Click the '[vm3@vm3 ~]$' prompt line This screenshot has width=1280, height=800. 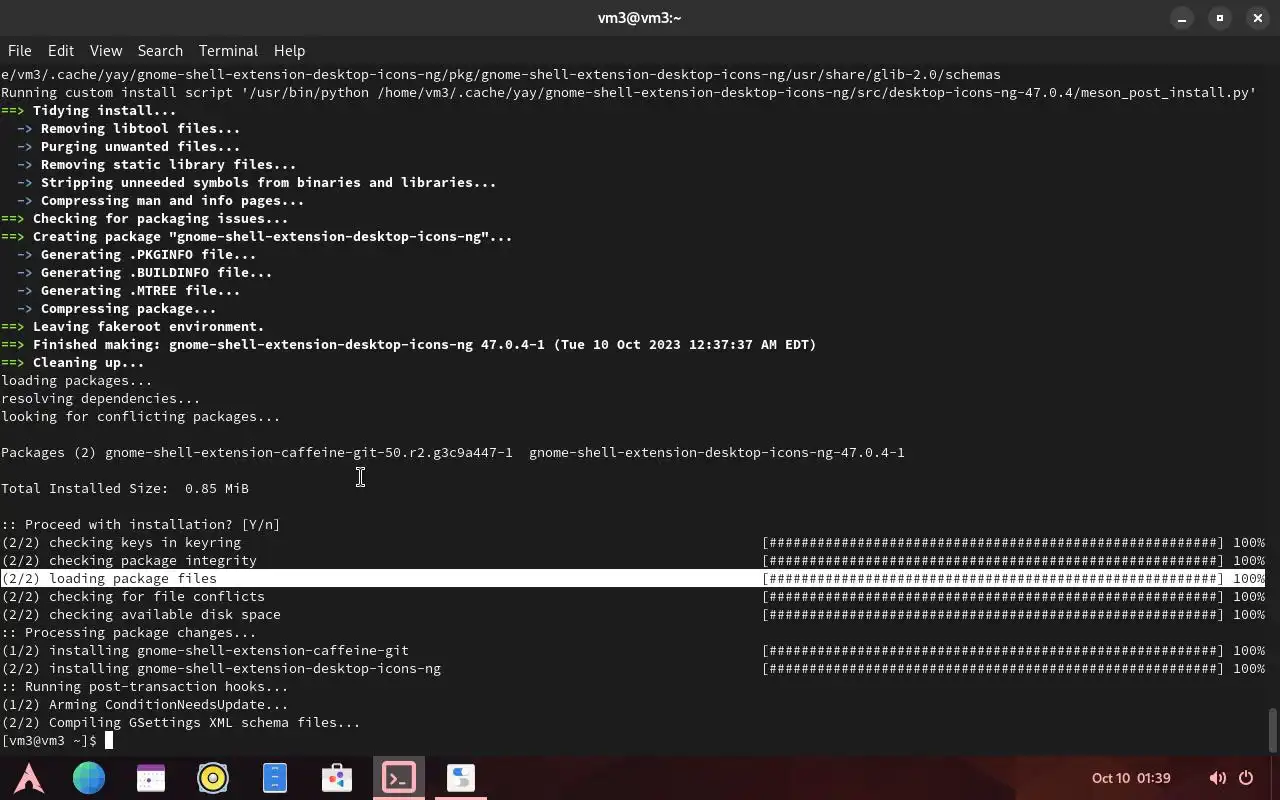point(49,740)
